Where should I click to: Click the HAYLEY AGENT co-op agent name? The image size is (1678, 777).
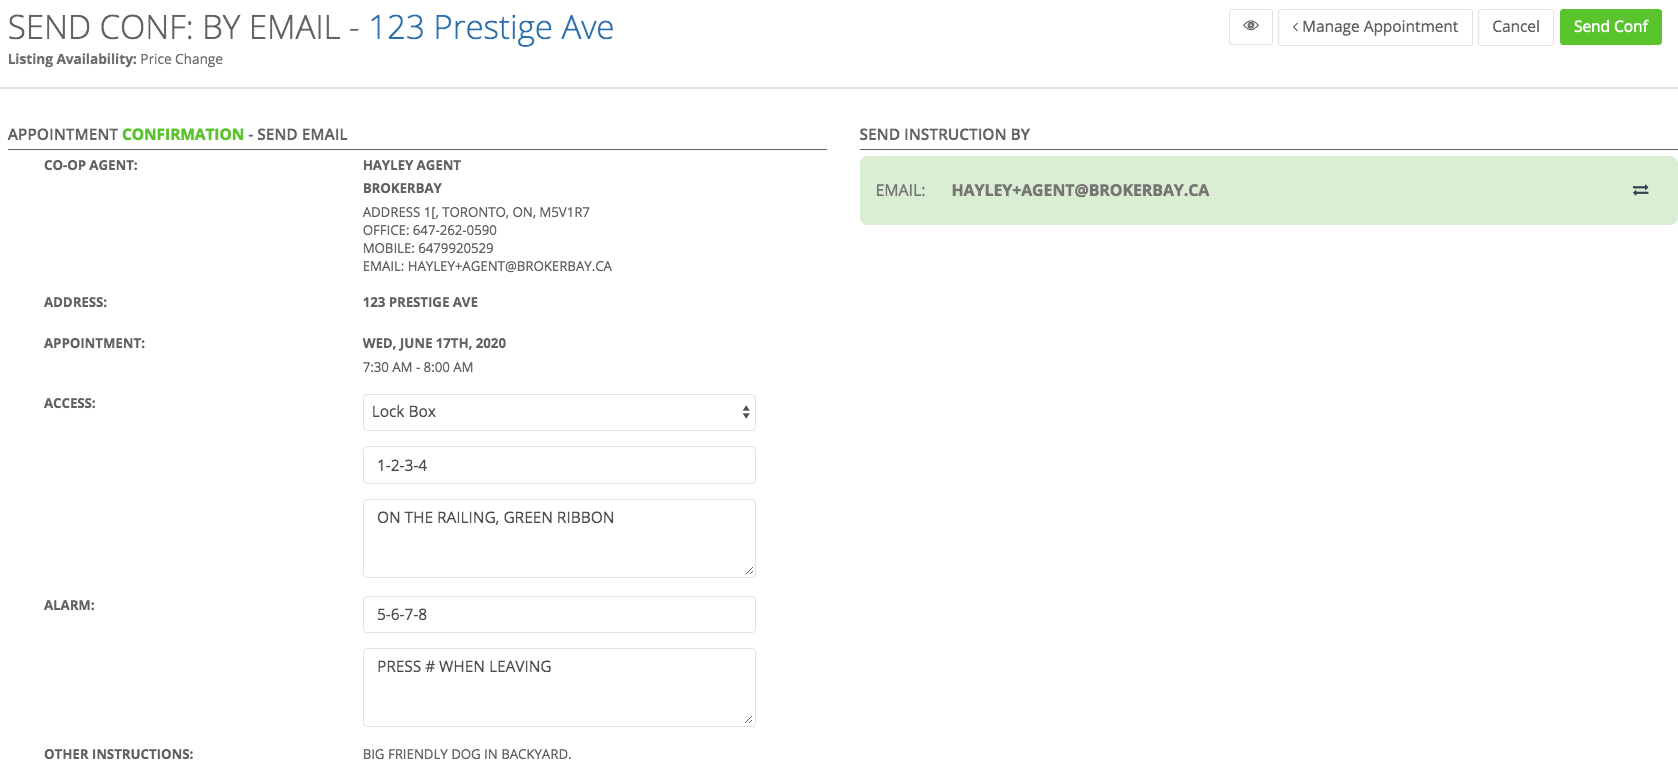pyautogui.click(x=412, y=165)
